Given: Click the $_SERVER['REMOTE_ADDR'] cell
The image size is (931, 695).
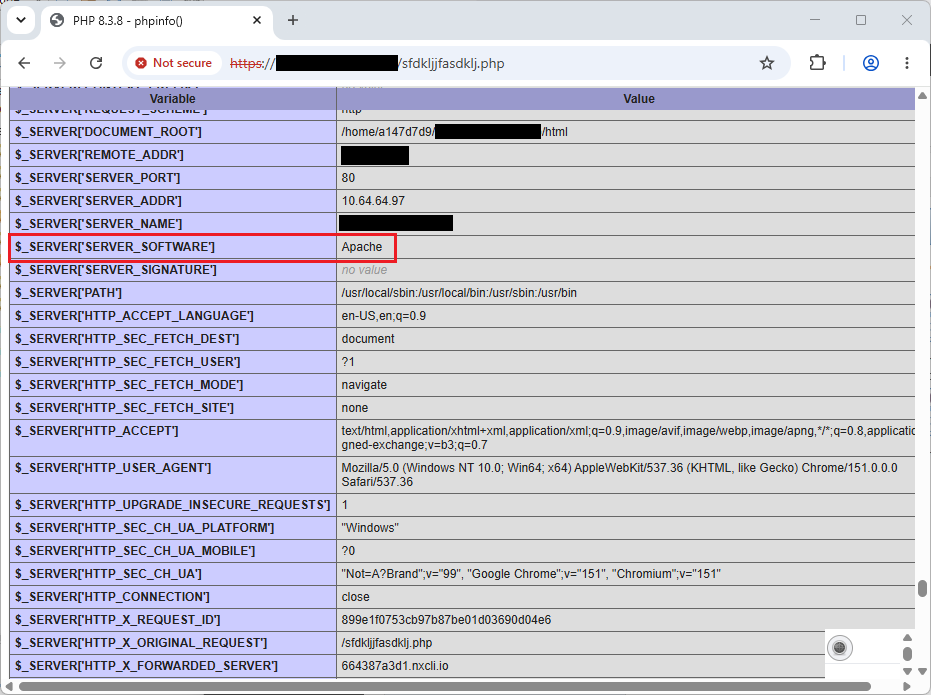Looking at the screenshot, I should tap(173, 155).
